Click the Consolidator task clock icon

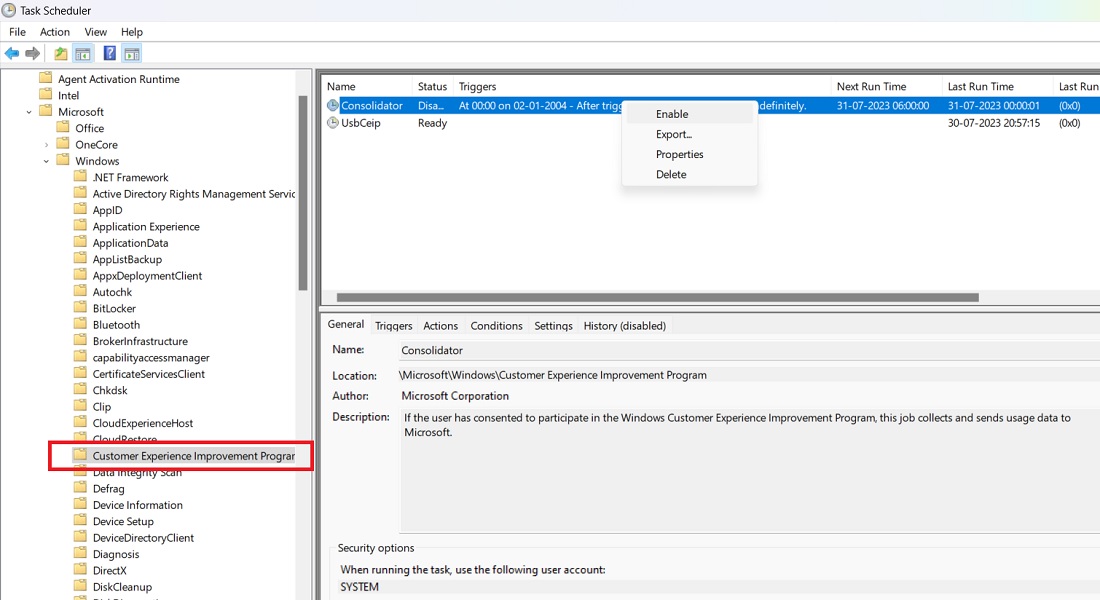click(331, 105)
